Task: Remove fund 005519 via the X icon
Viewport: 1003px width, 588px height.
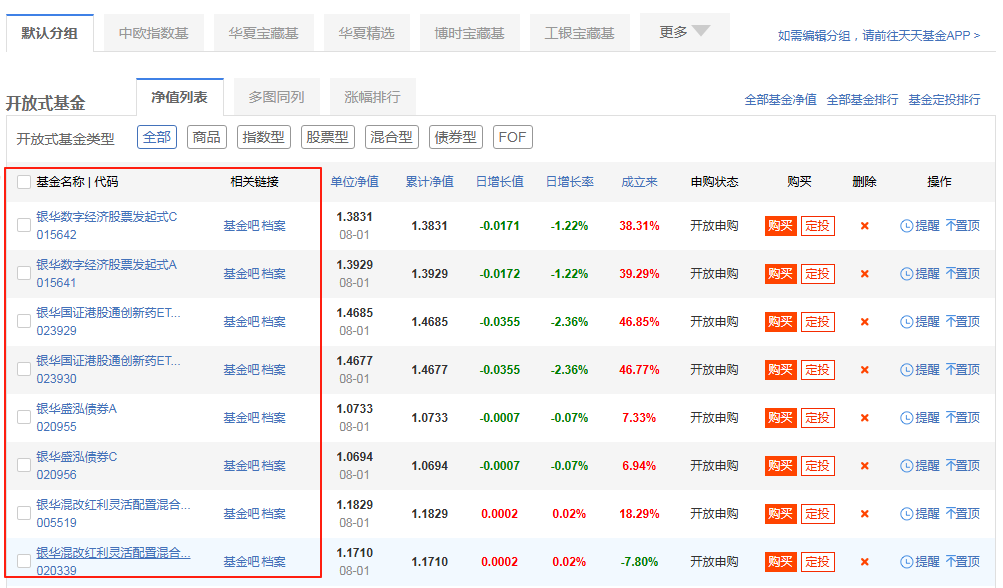Action: (864, 514)
